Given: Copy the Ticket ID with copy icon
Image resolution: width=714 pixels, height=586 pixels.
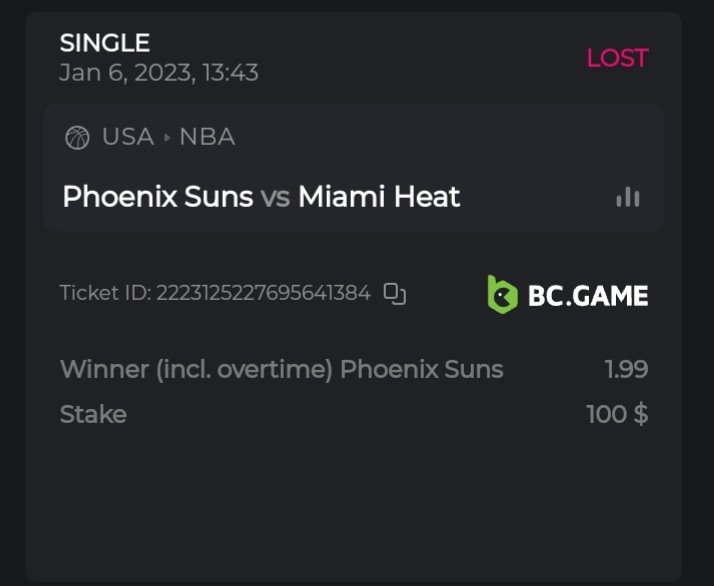Looking at the screenshot, I should [x=395, y=293].
